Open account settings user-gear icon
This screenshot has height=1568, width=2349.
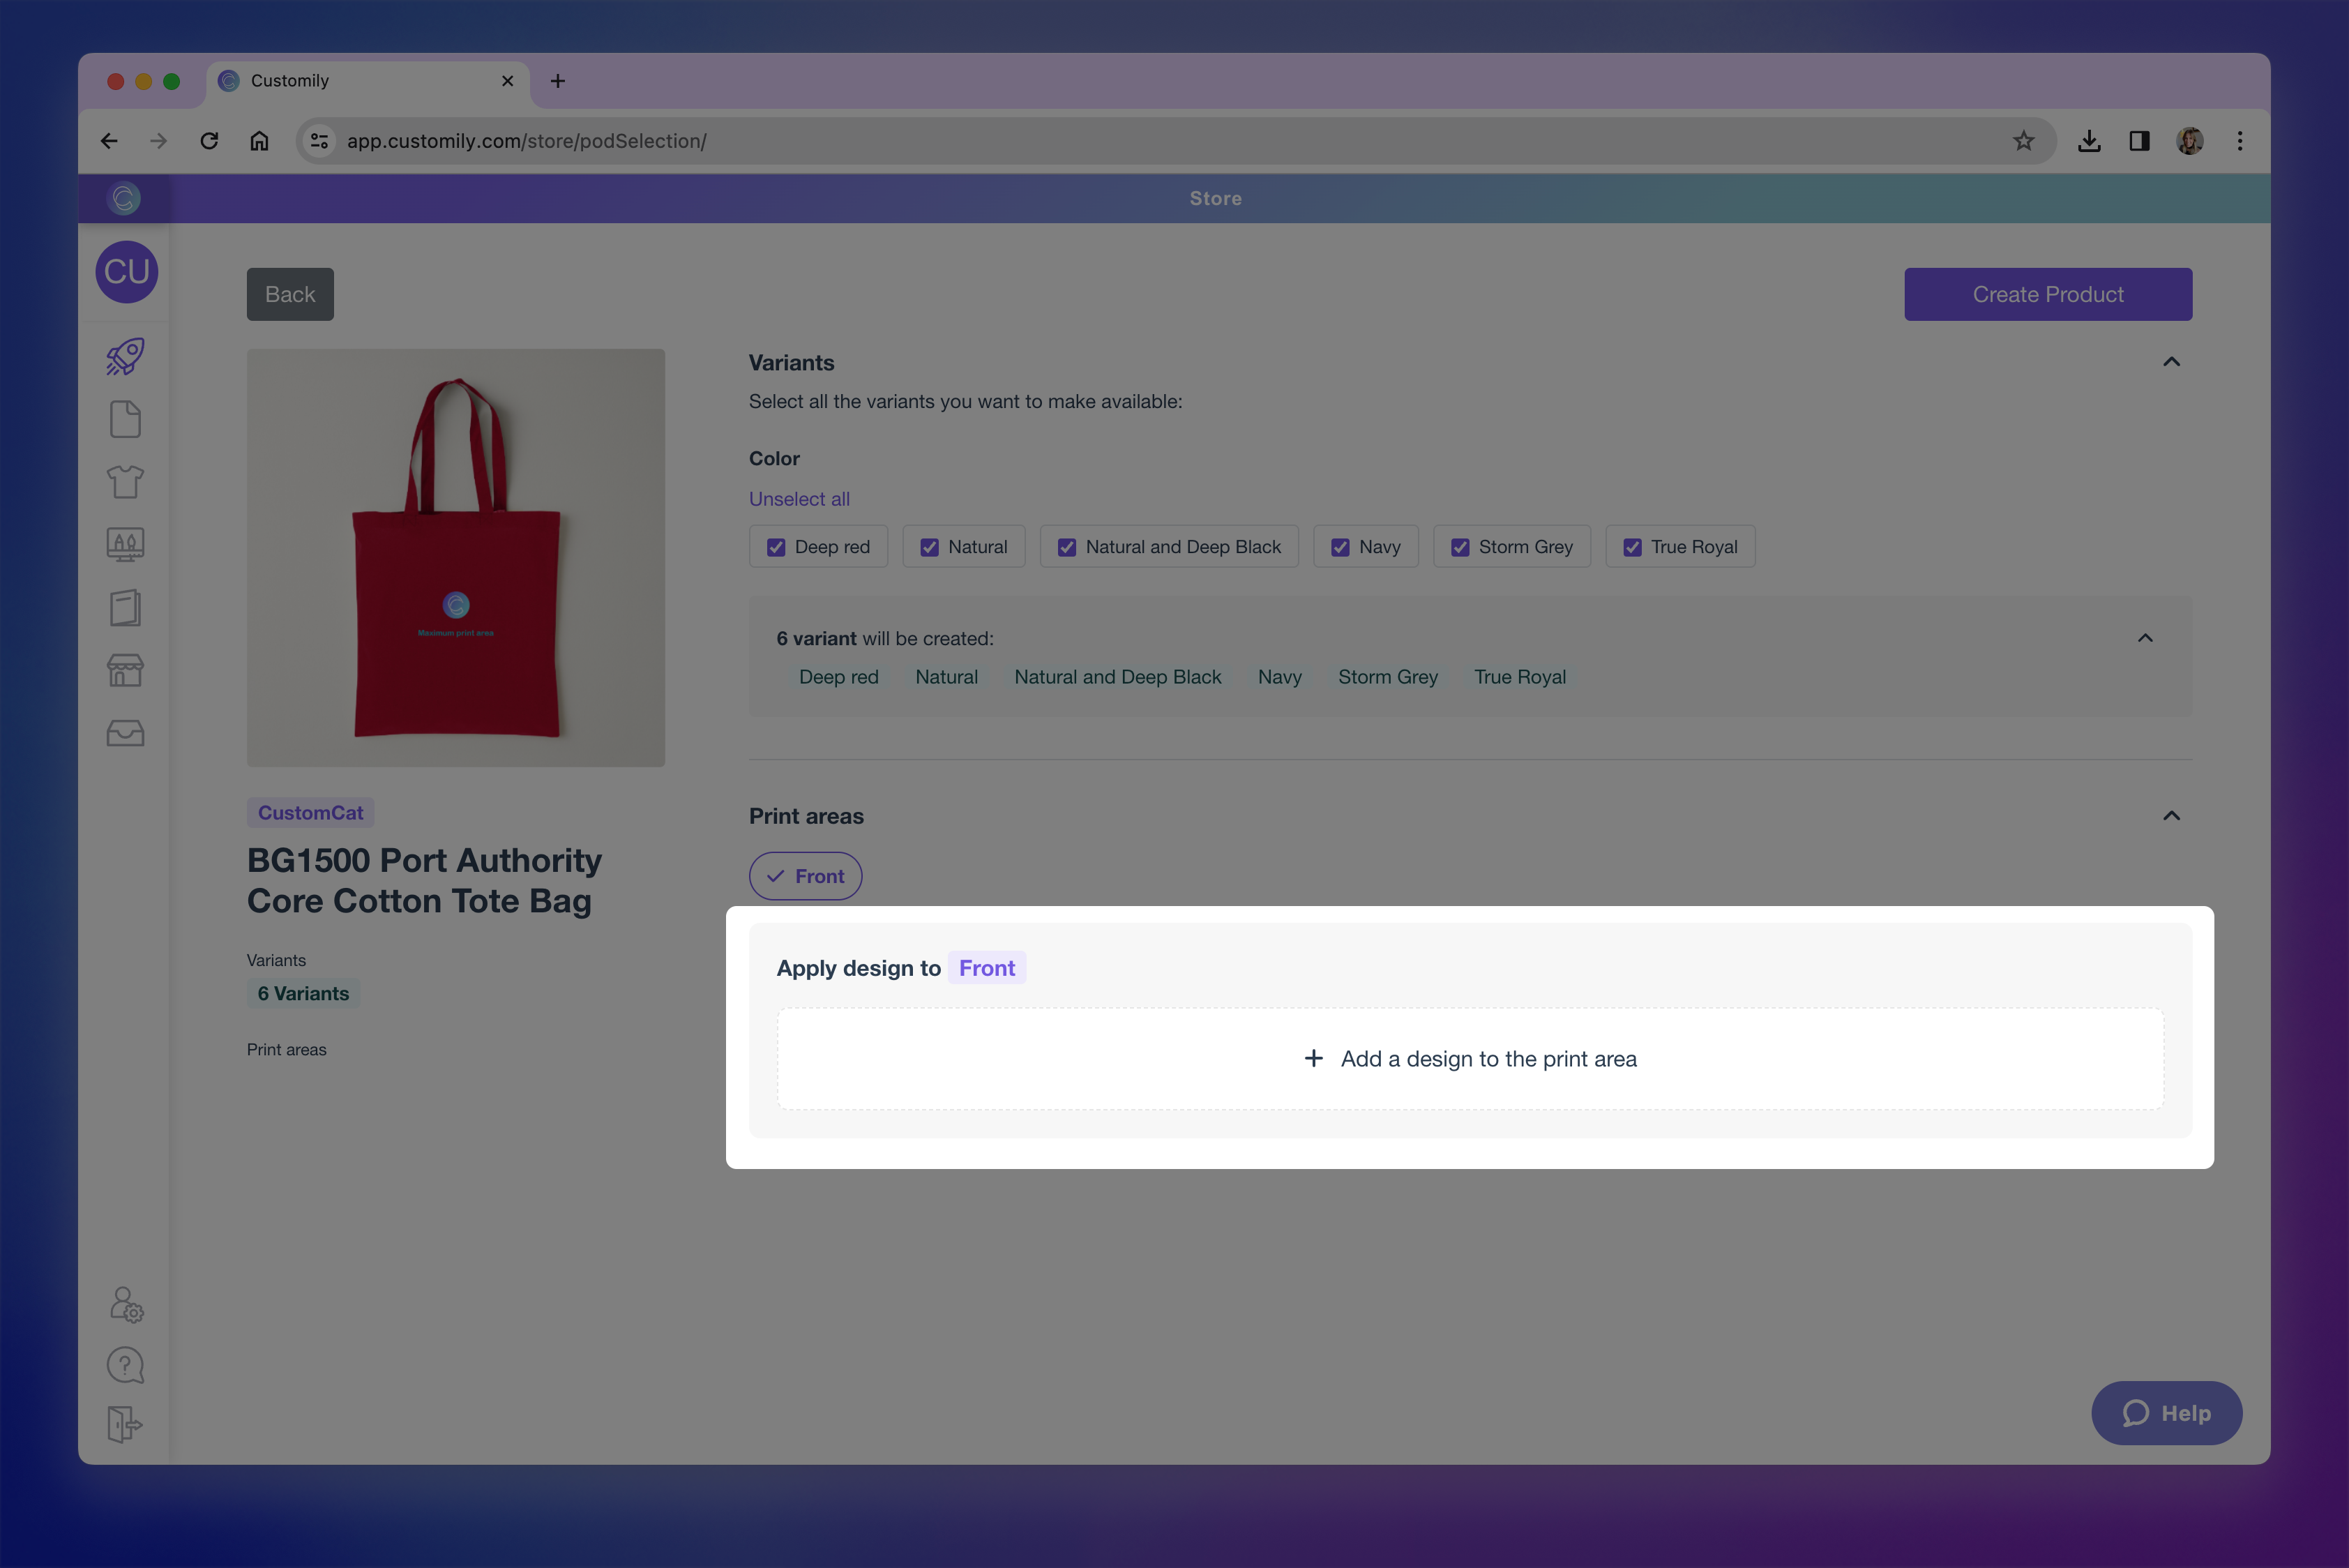click(126, 1304)
